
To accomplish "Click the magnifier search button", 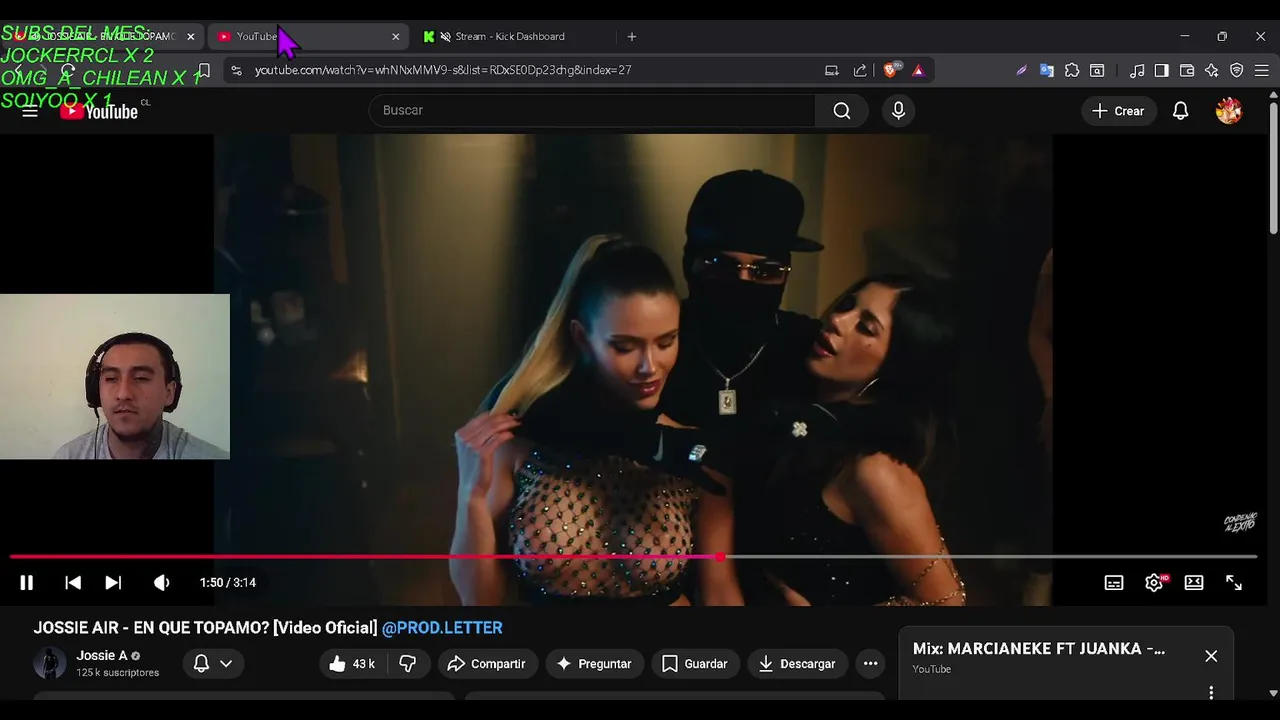I will [842, 110].
